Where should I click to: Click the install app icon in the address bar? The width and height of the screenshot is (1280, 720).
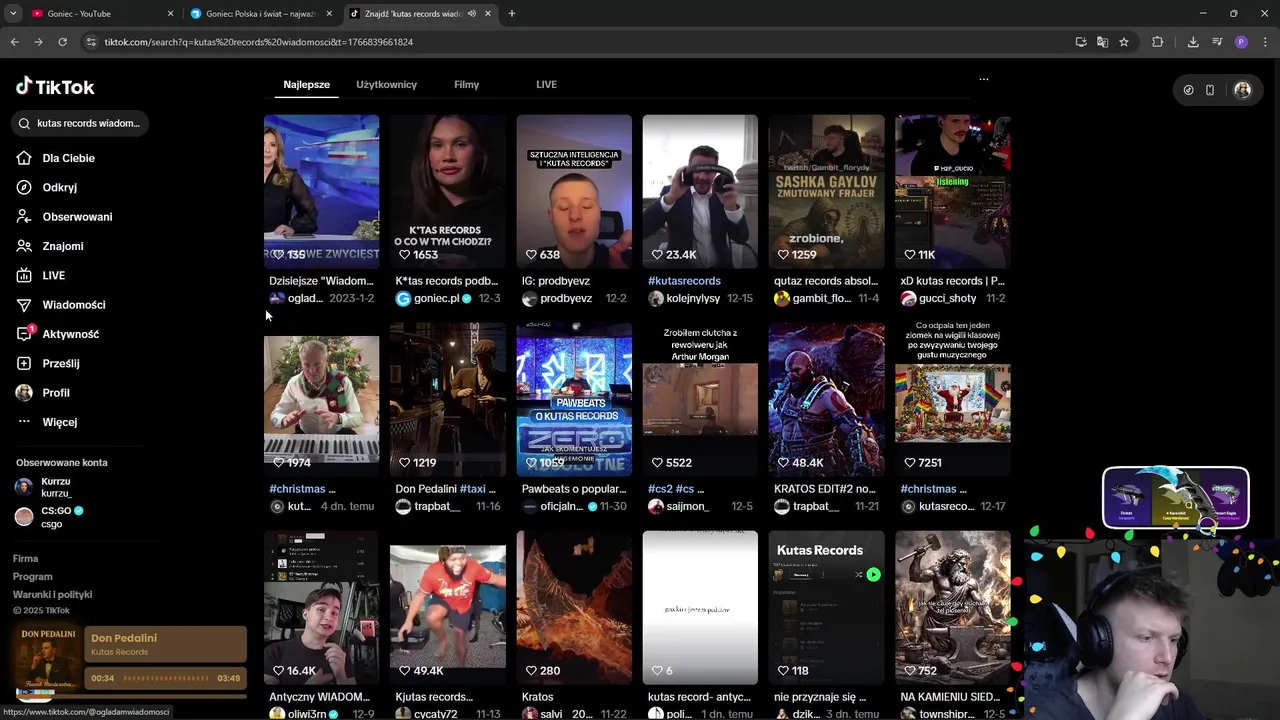(x=1081, y=42)
